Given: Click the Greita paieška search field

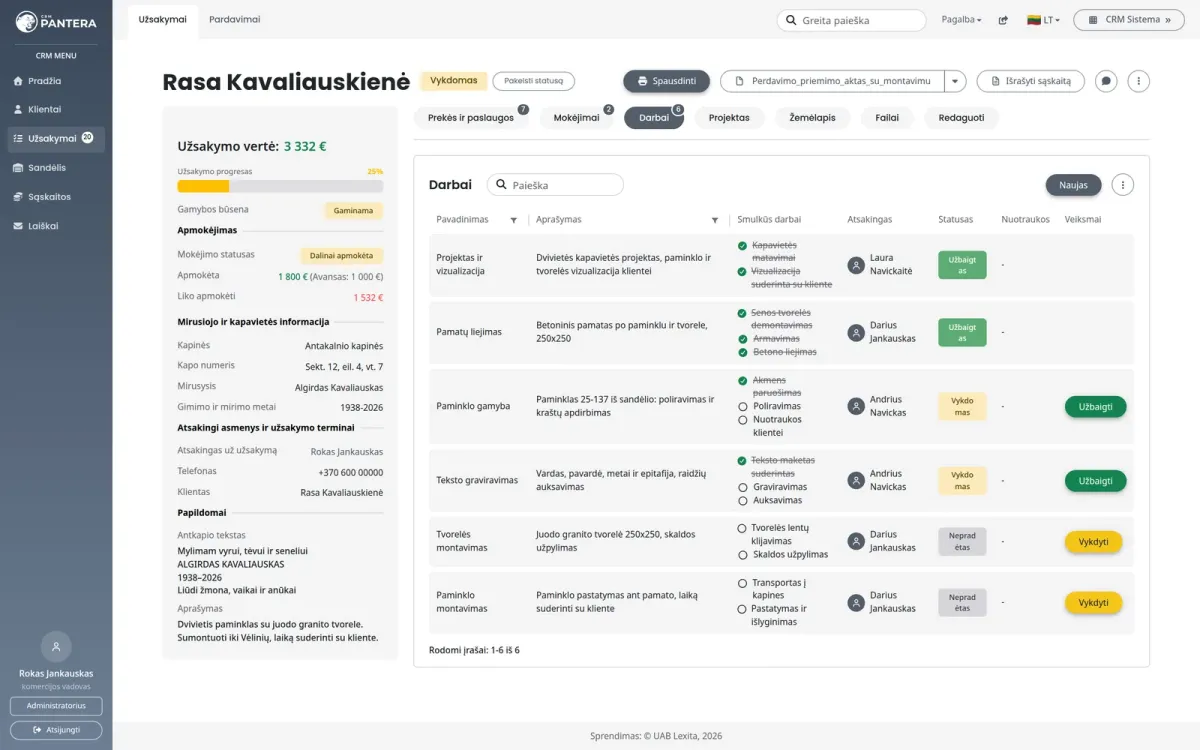Looking at the screenshot, I should coord(852,20).
